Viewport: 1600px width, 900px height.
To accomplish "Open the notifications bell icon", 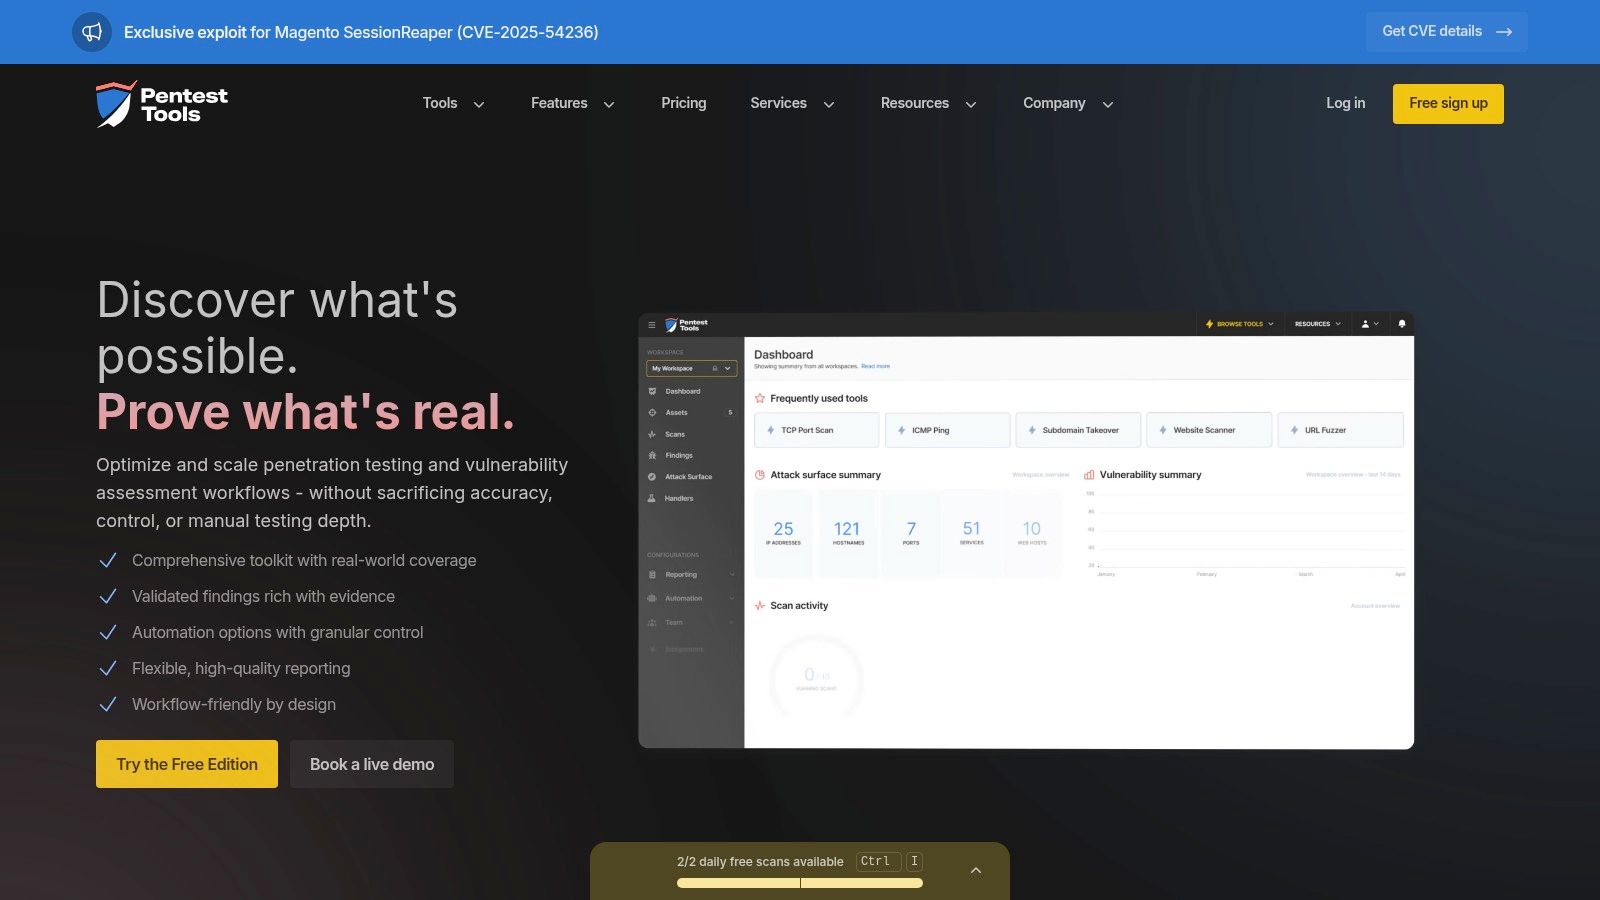I will click(1401, 324).
